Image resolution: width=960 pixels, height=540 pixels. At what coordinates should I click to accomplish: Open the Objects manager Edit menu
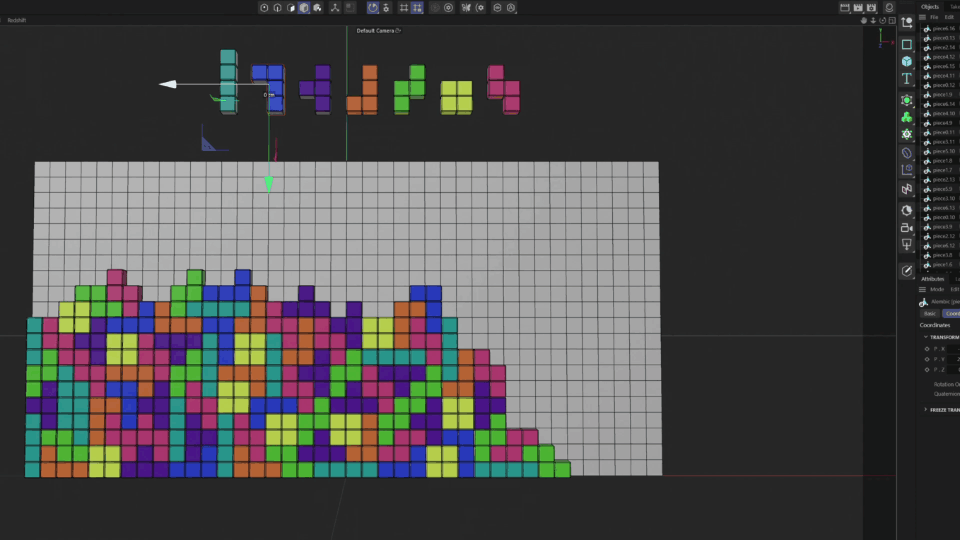pos(950,17)
